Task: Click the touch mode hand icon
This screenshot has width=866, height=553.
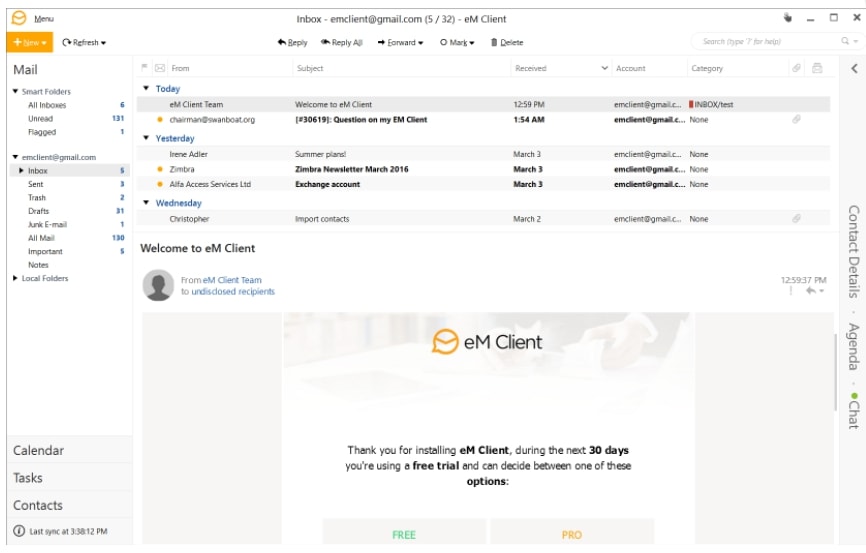Action: pos(788,18)
